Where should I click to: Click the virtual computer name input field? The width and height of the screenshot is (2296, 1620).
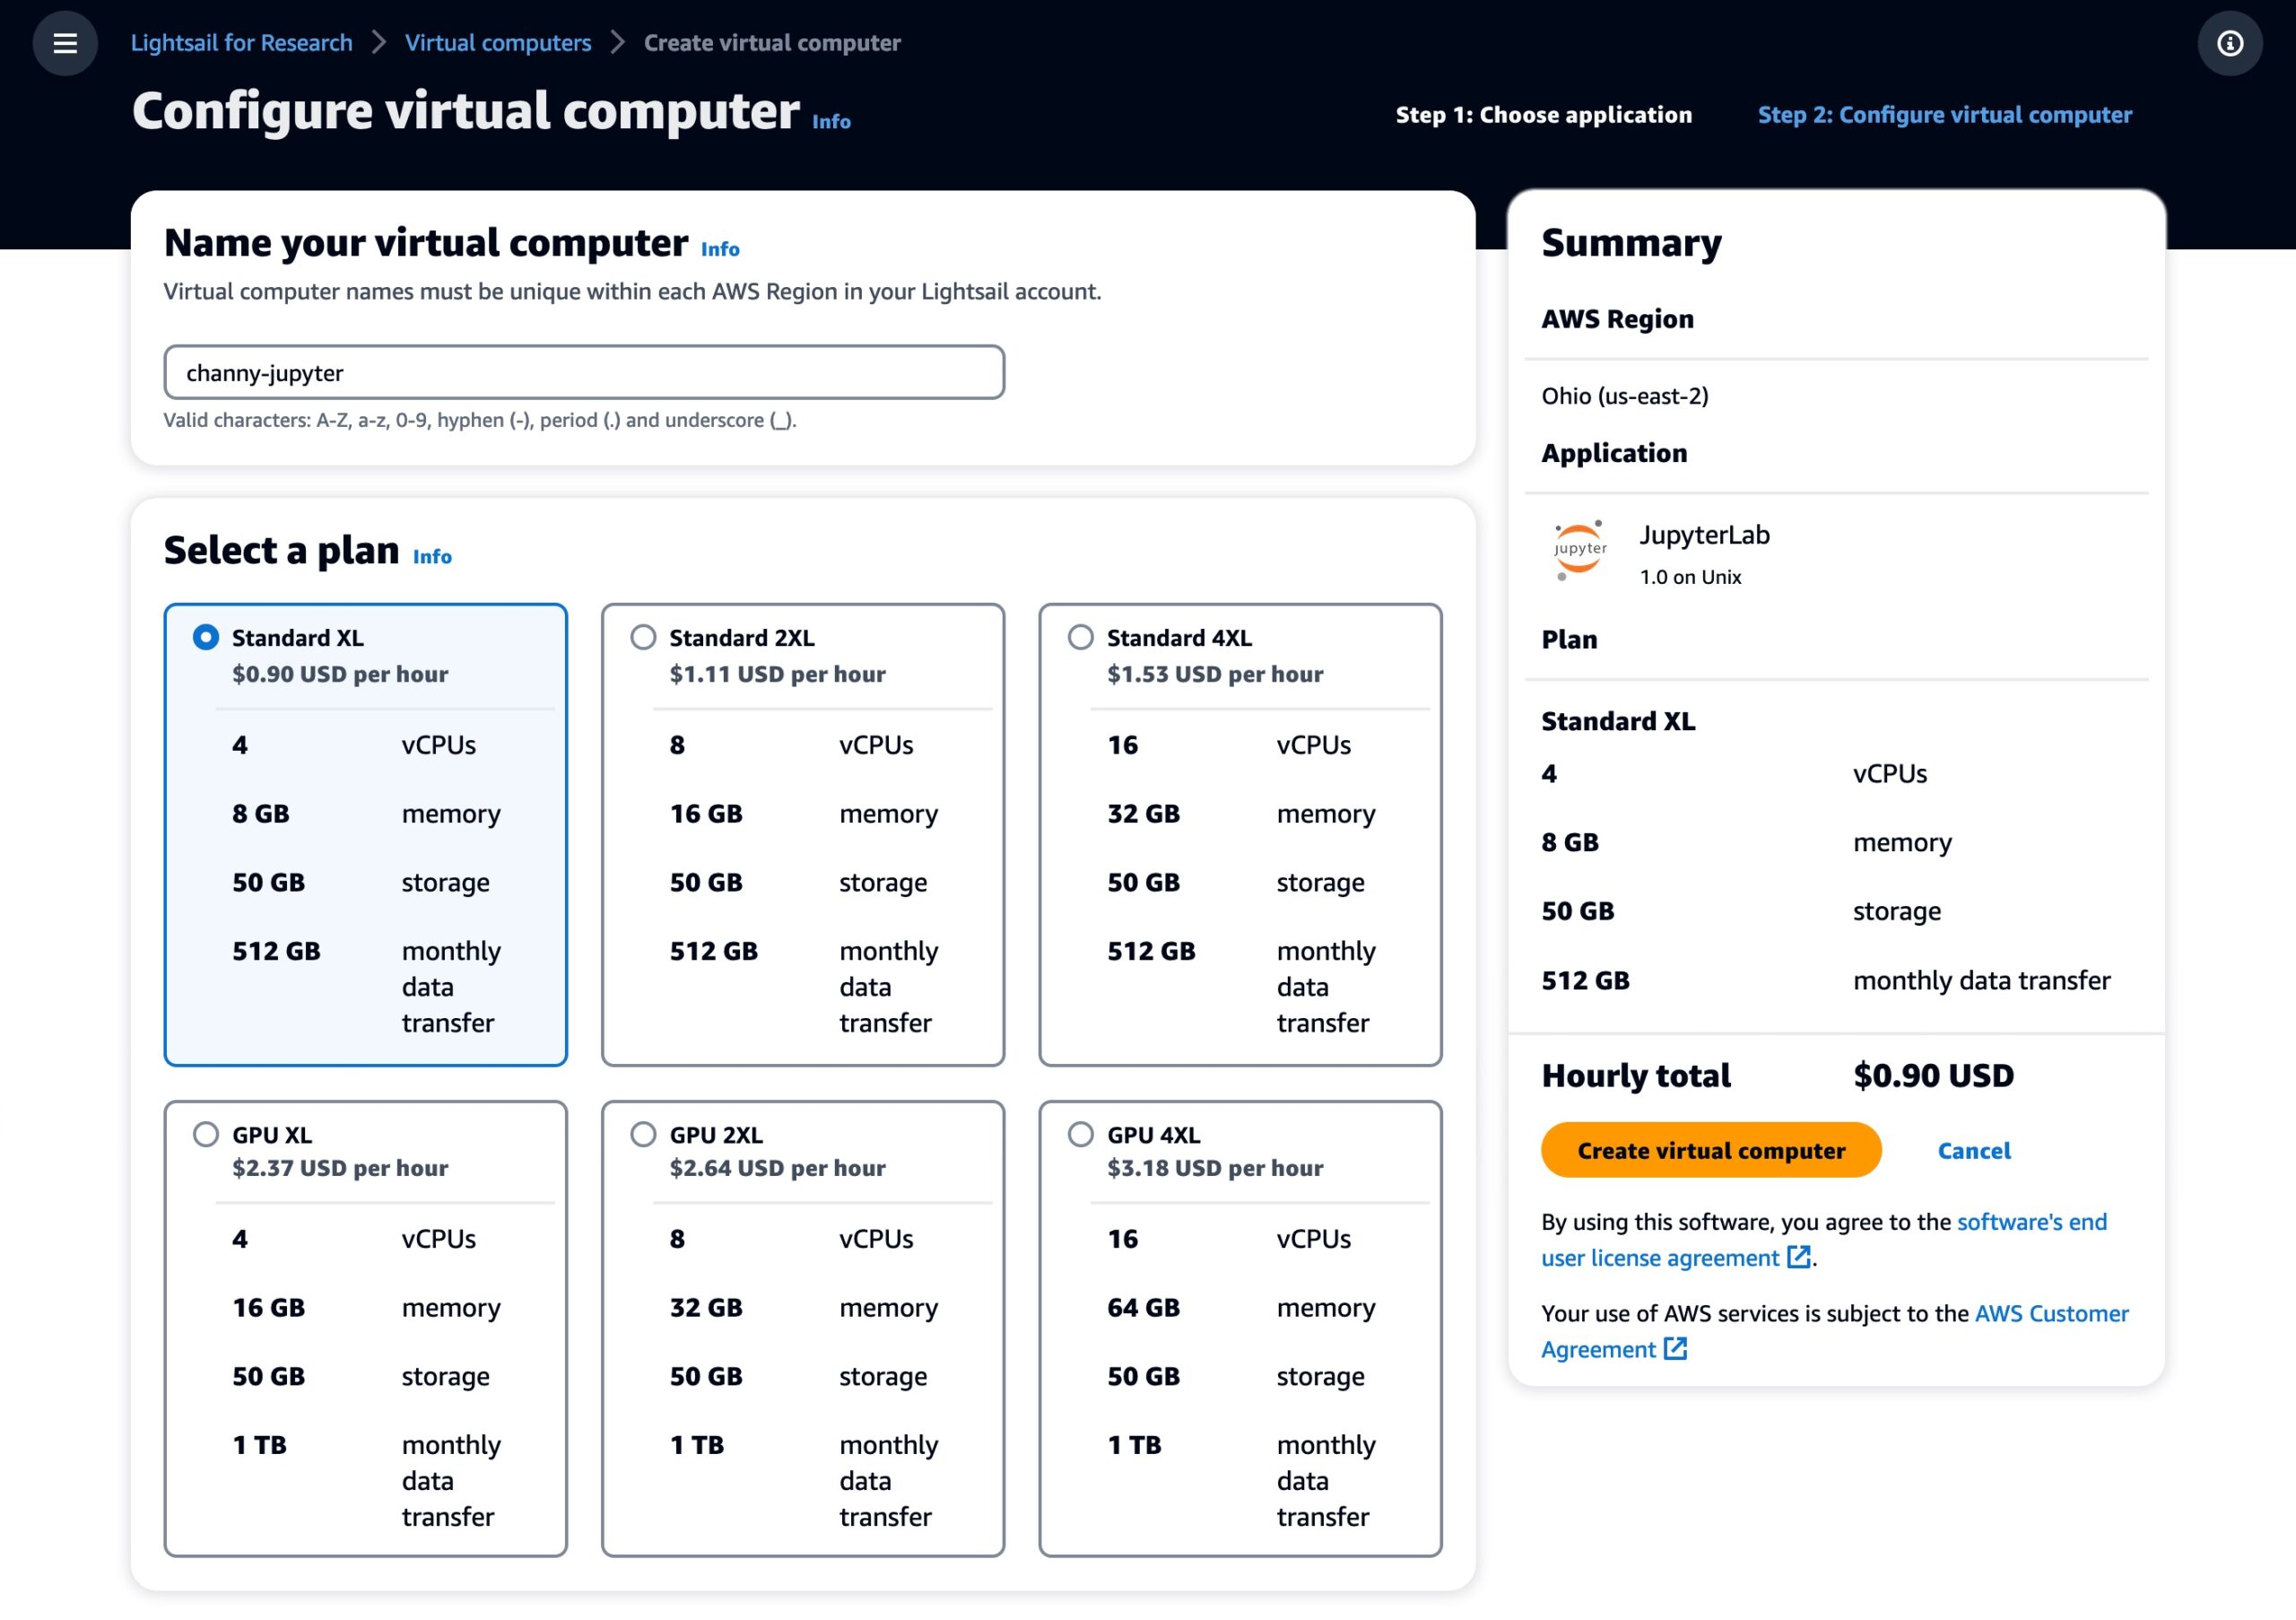pyautogui.click(x=584, y=373)
